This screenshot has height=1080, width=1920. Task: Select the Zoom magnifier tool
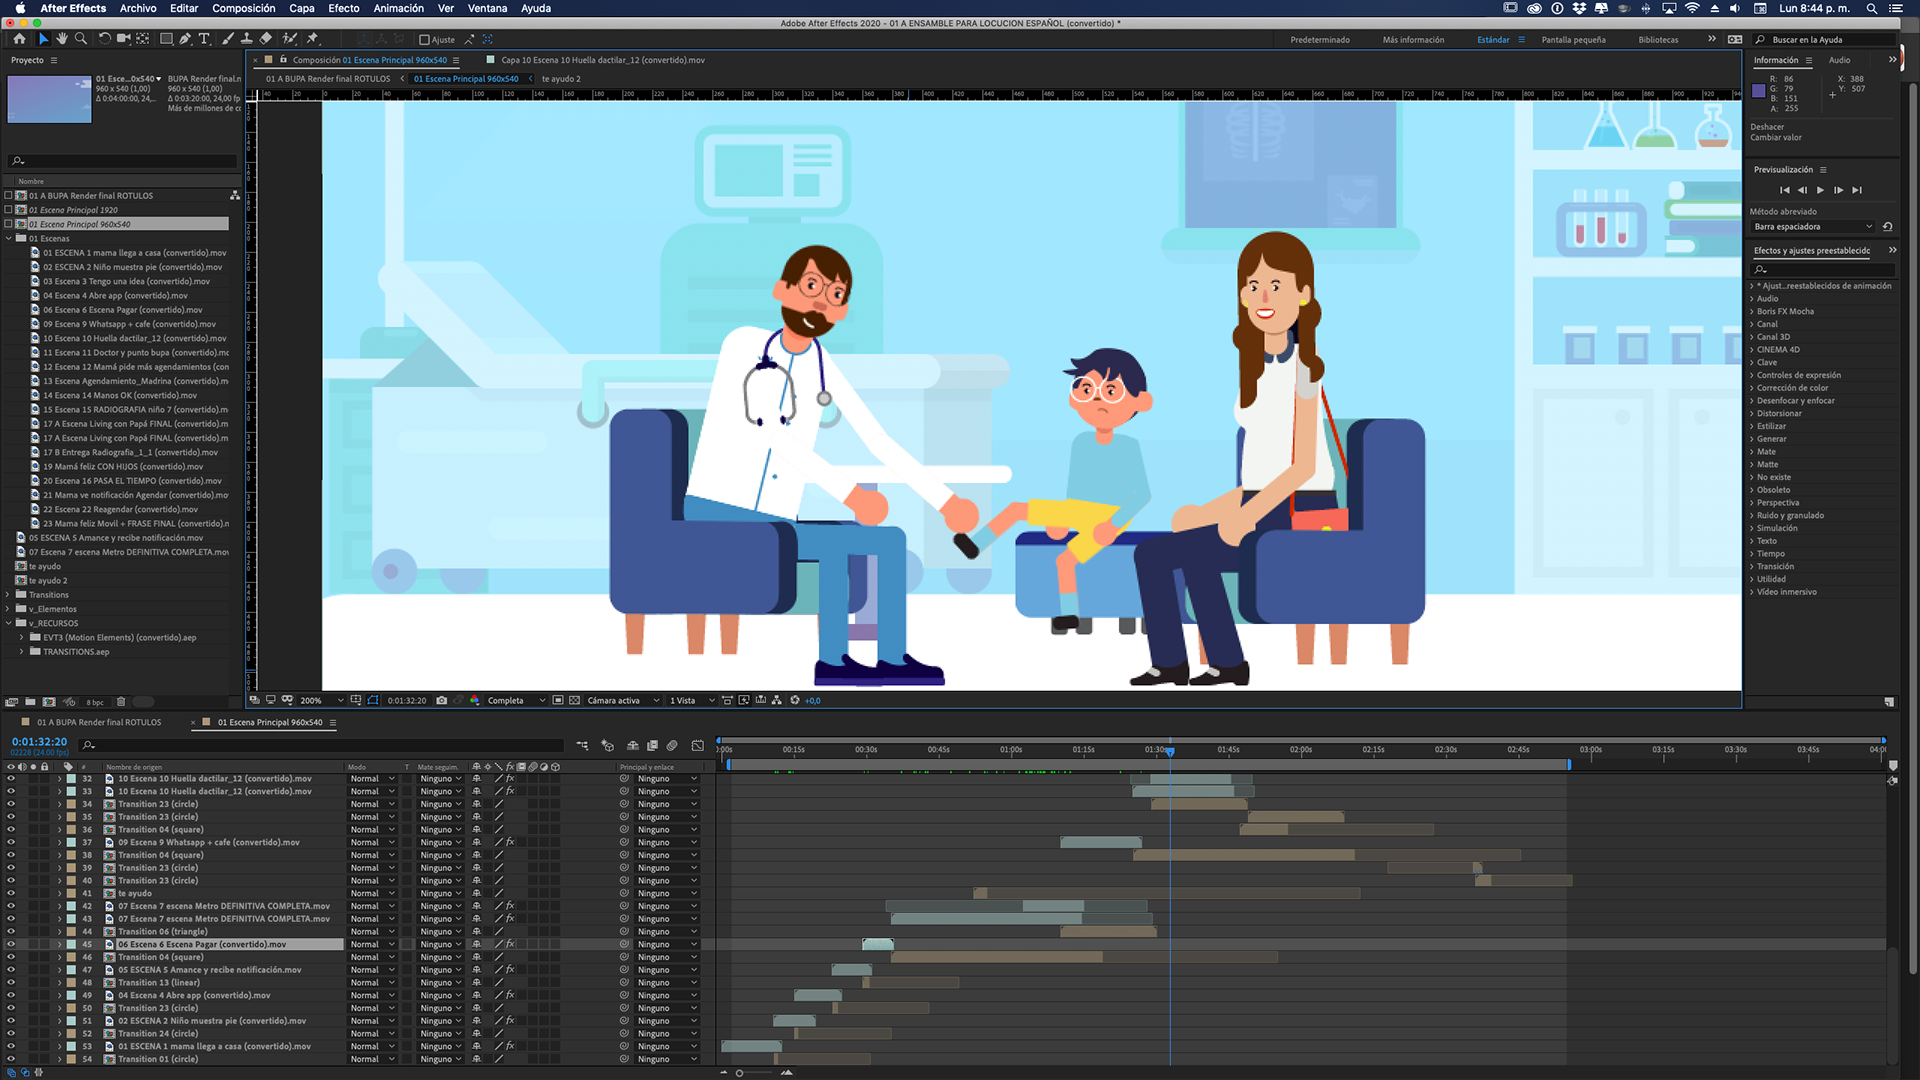point(81,39)
